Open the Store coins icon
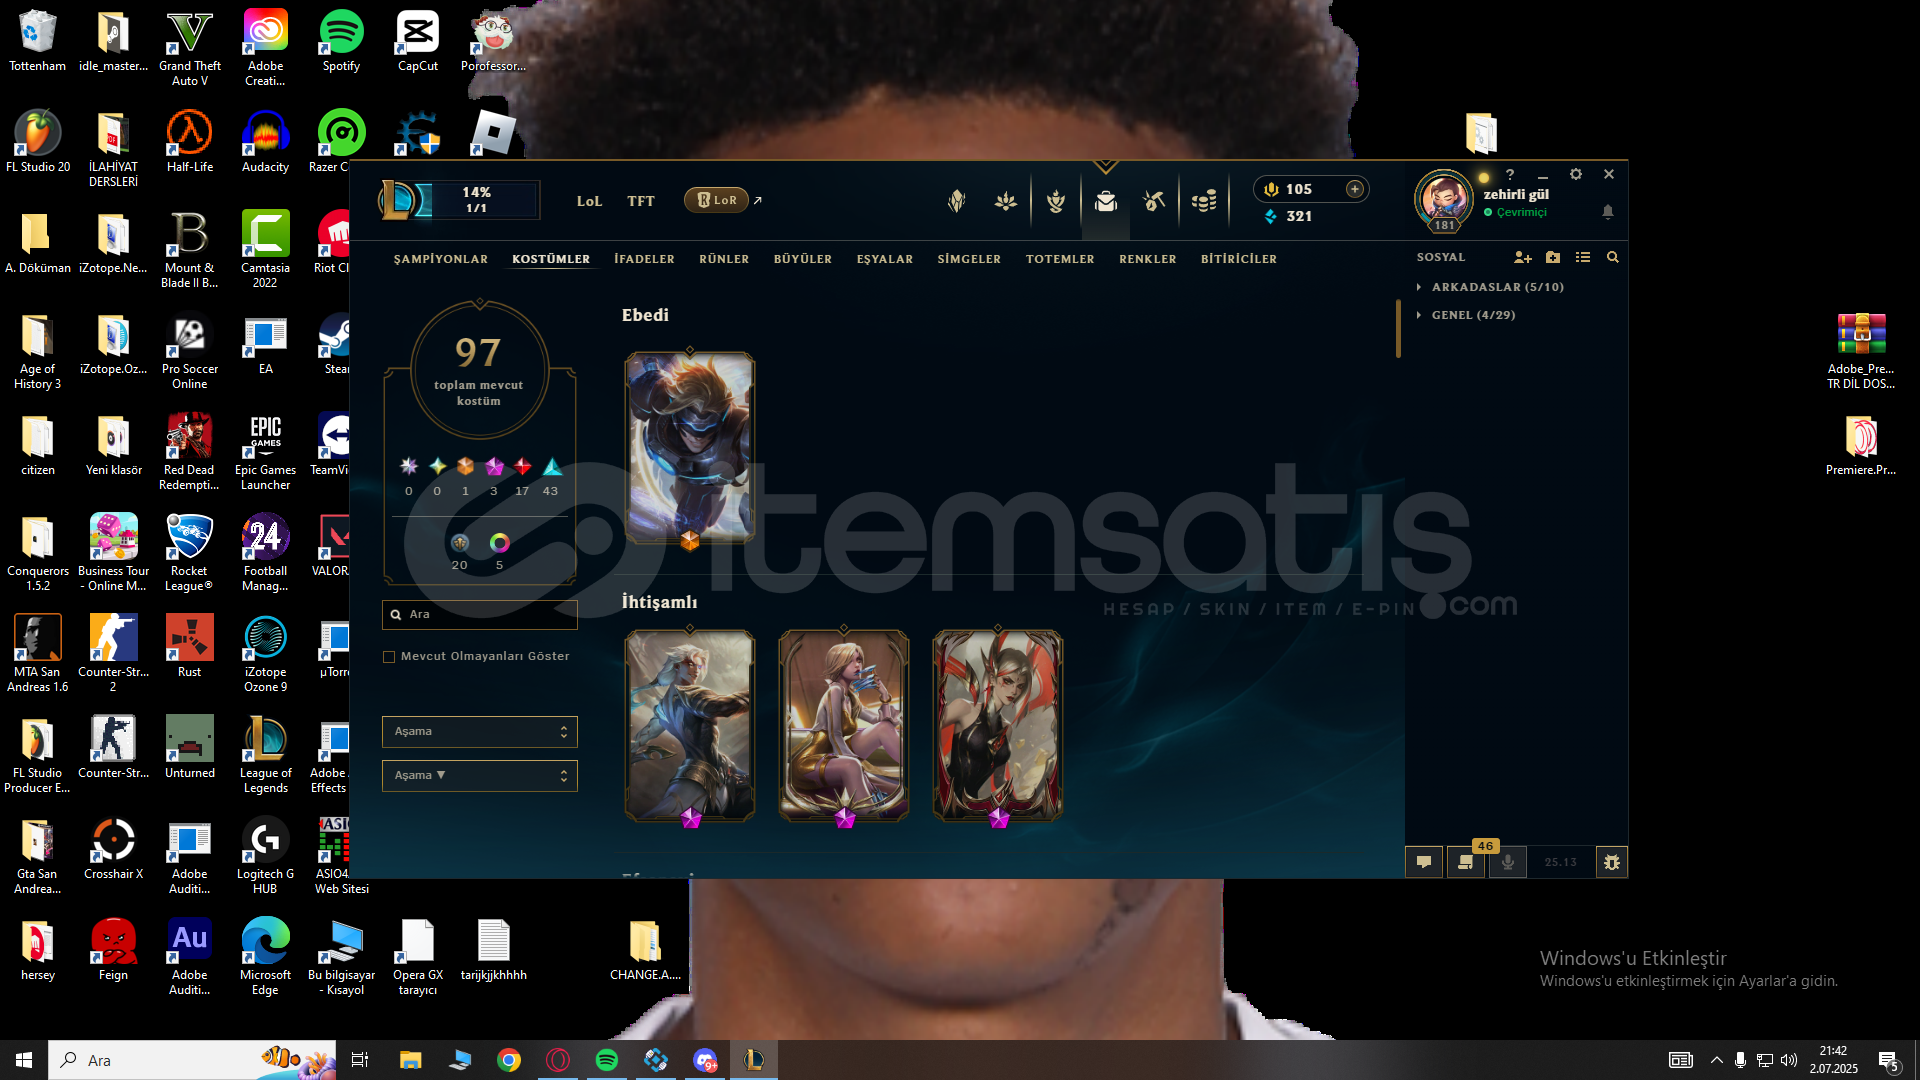Image resolution: width=1920 pixels, height=1080 pixels. 1204,201
